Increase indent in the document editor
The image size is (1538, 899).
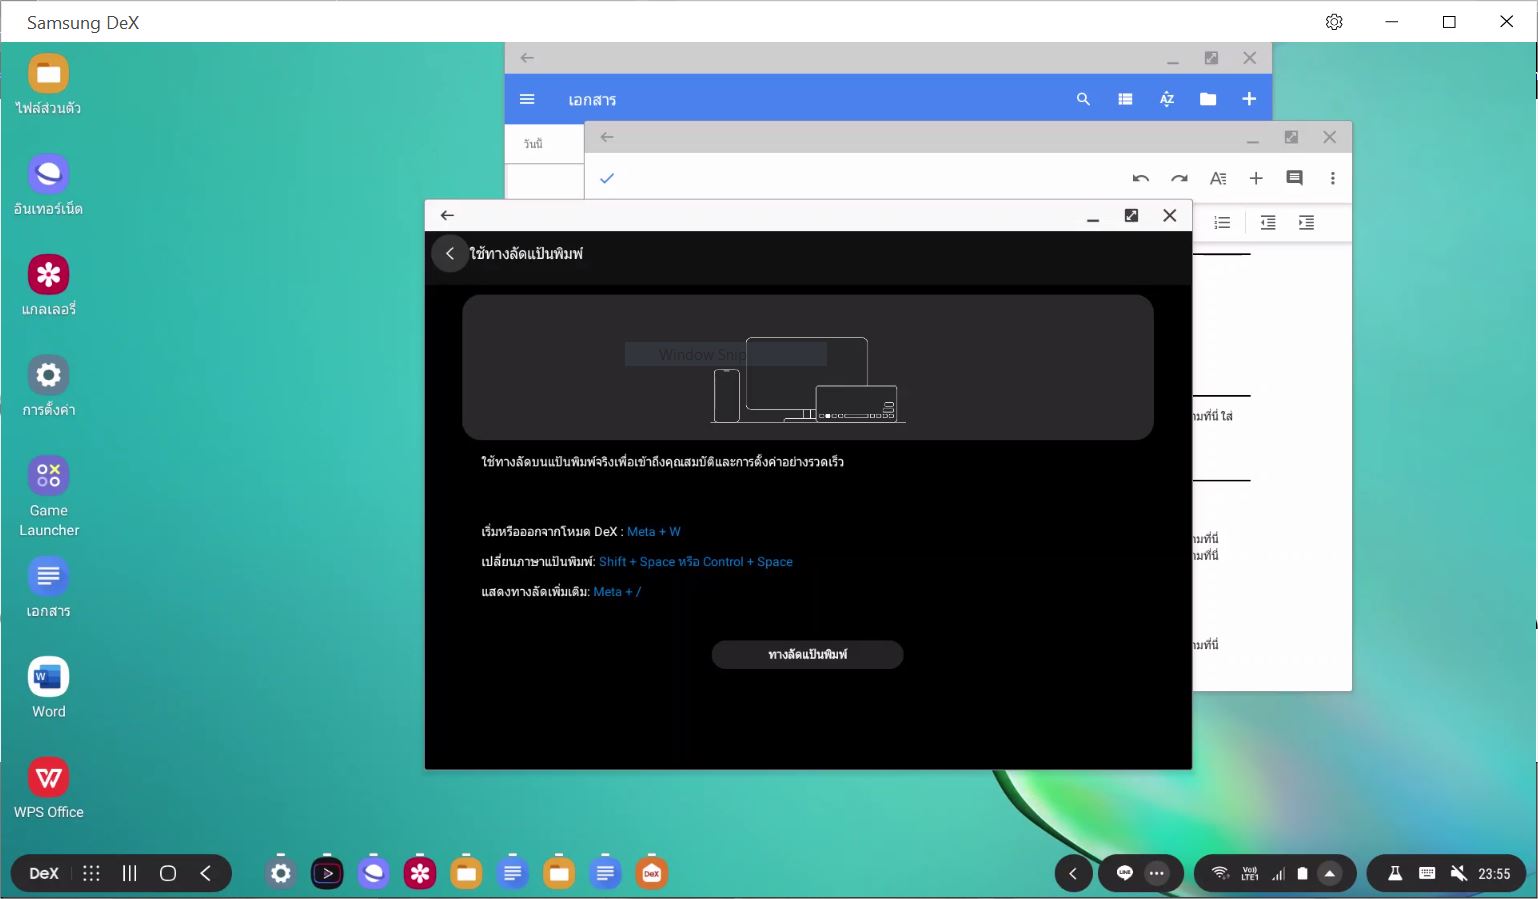[1306, 223]
